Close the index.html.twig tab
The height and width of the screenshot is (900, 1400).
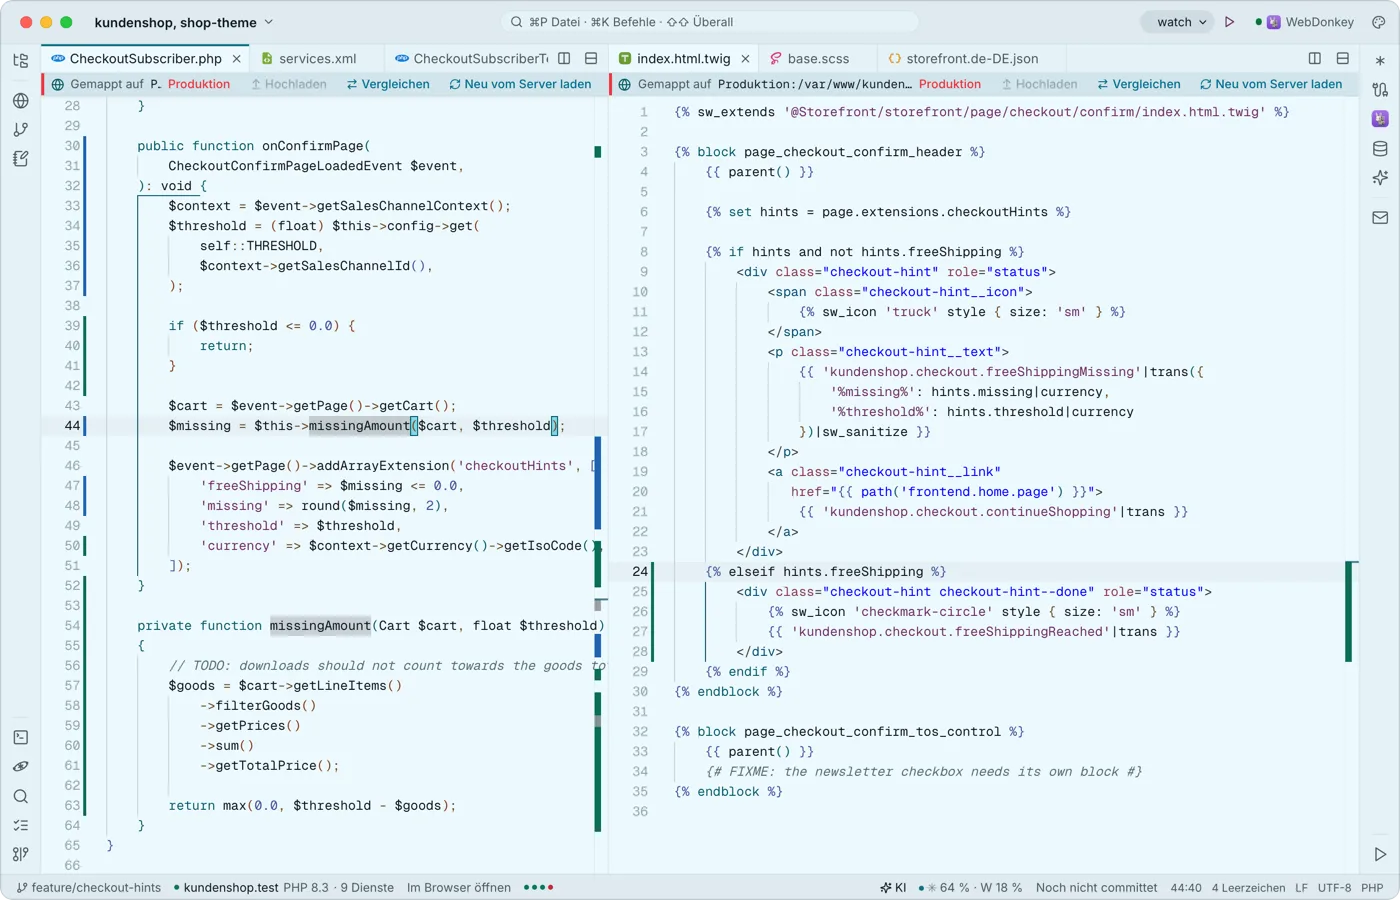coord(745,59)
